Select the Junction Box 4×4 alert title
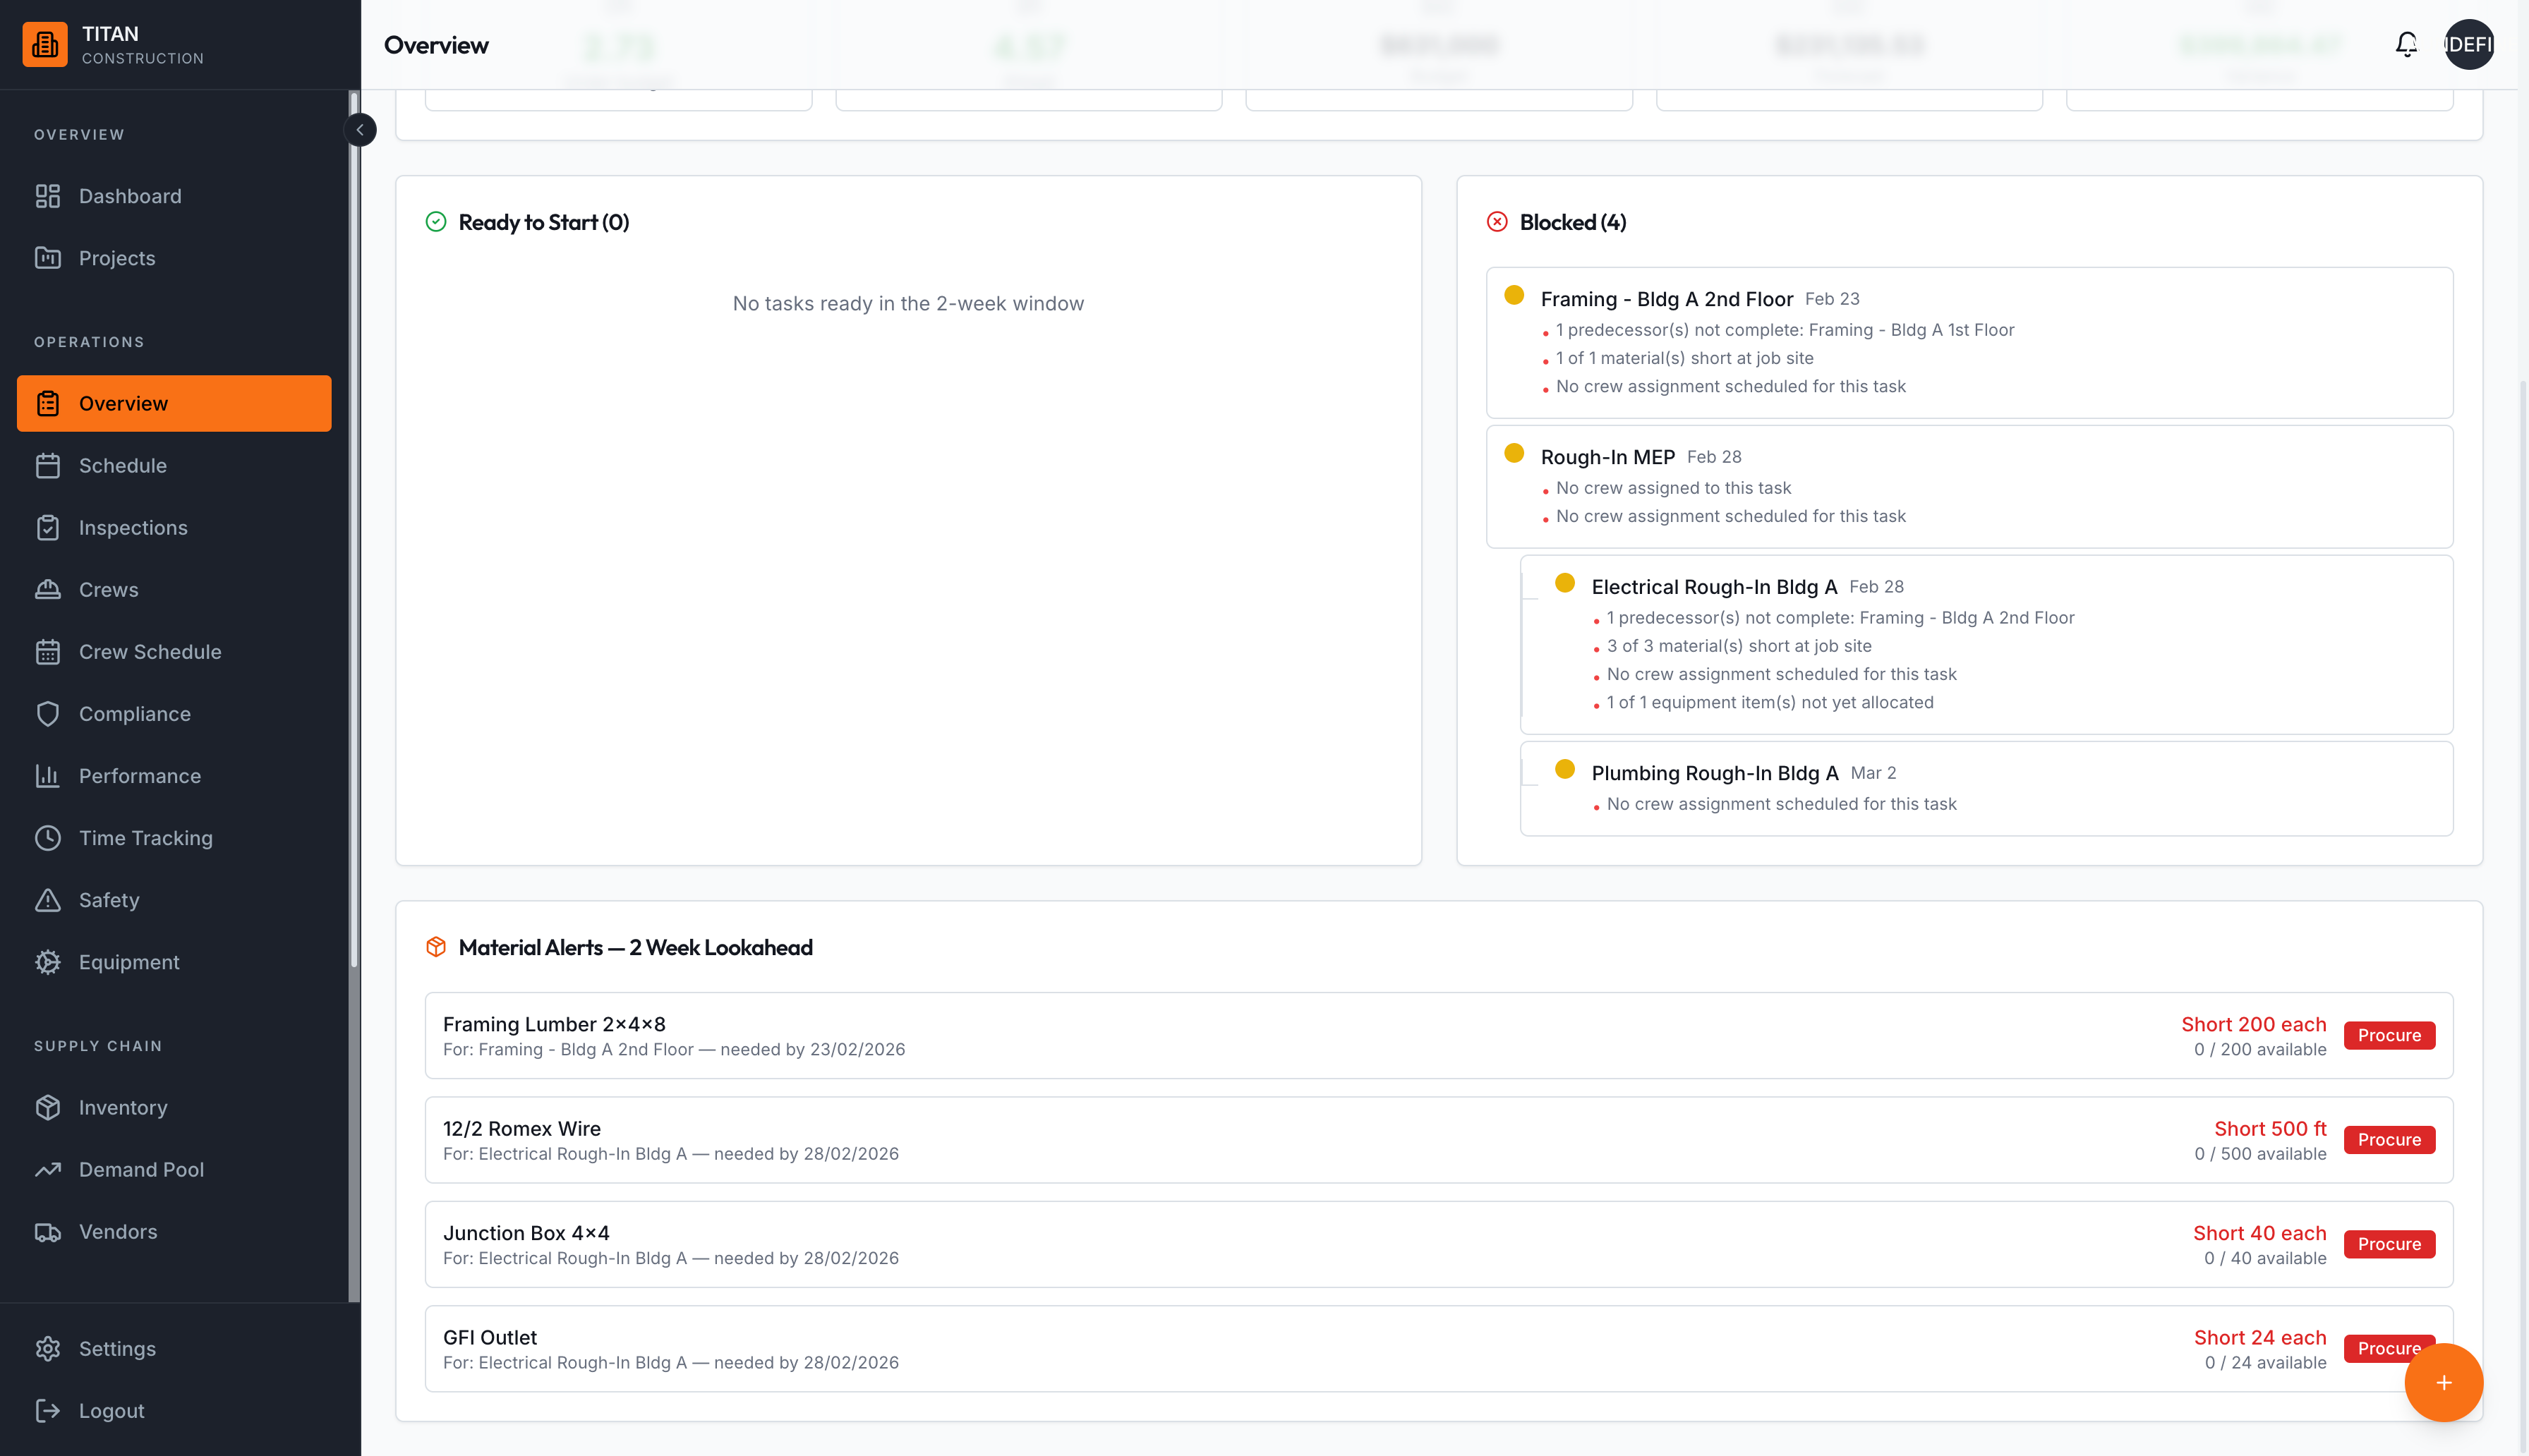This screenshot has width=2529, height=1456. coord(526,1233)
